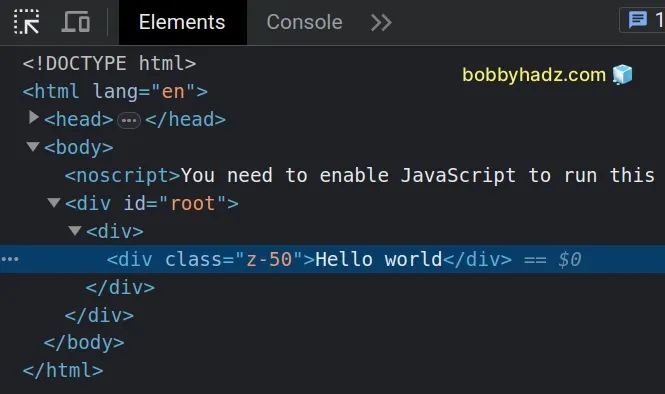Switch to the Console tab
Screen dimensions: 665x394
(x=304, y=22)
